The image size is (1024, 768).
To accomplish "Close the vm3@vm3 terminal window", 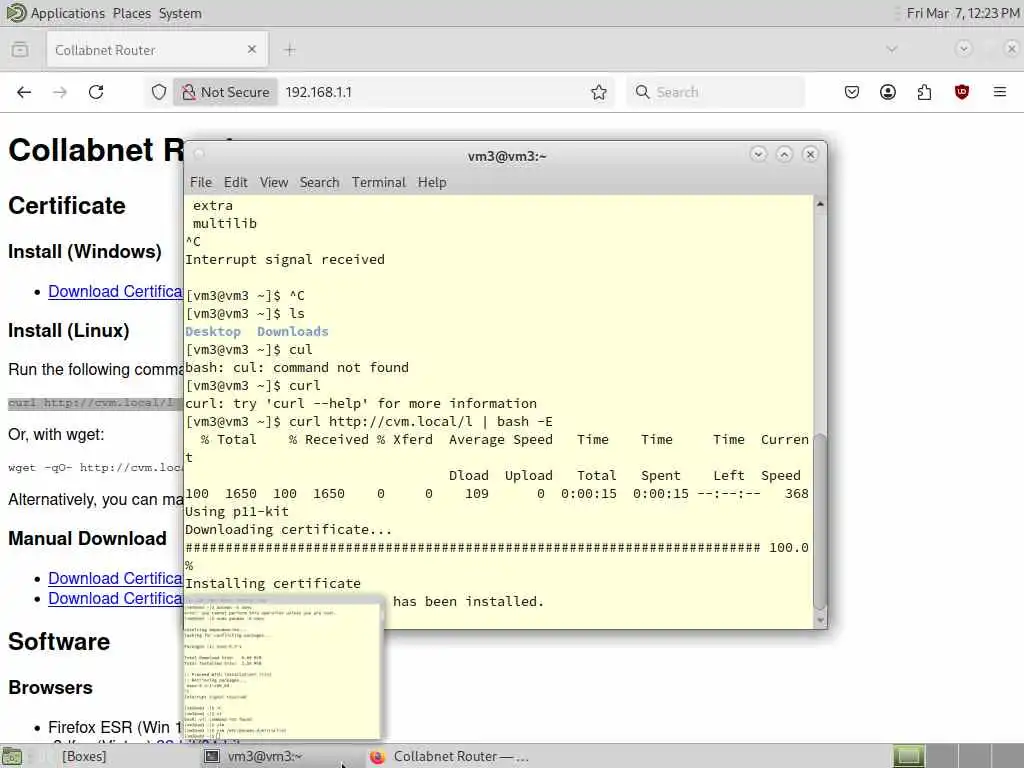I will (x=810, y=154).
